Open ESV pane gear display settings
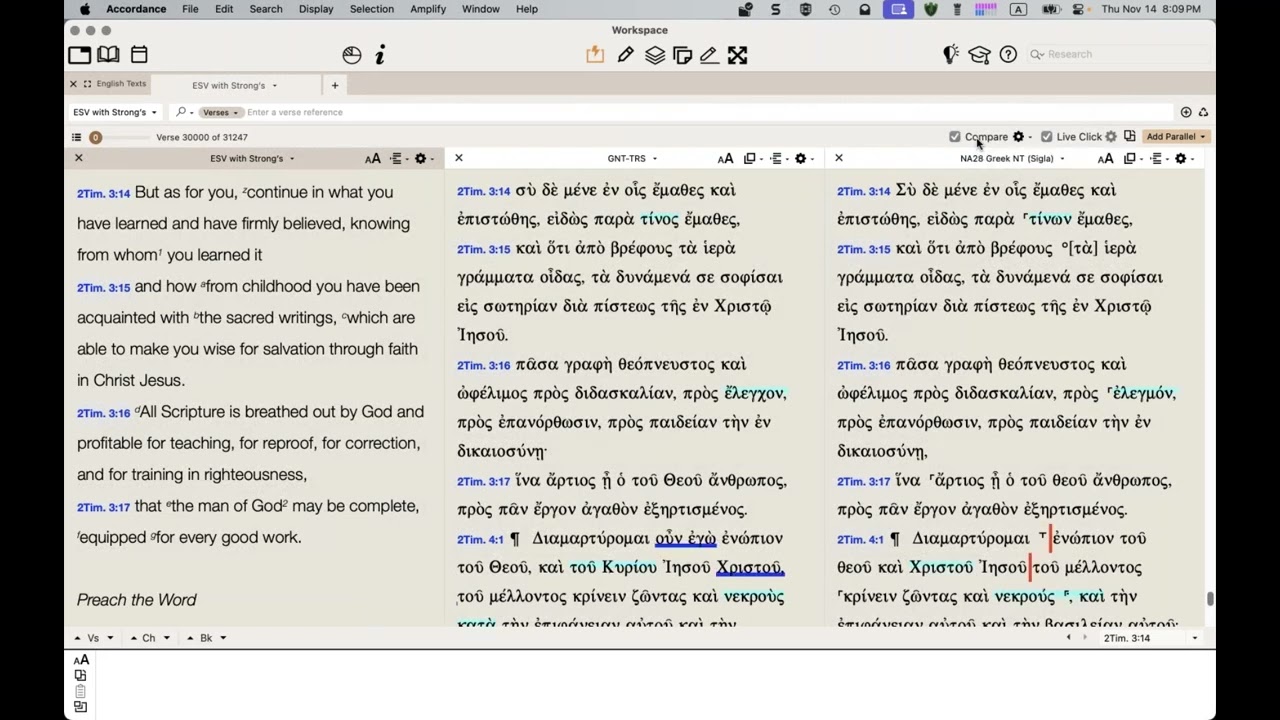Viewport: 1280px width, 720px height. (x=424, y=159)
